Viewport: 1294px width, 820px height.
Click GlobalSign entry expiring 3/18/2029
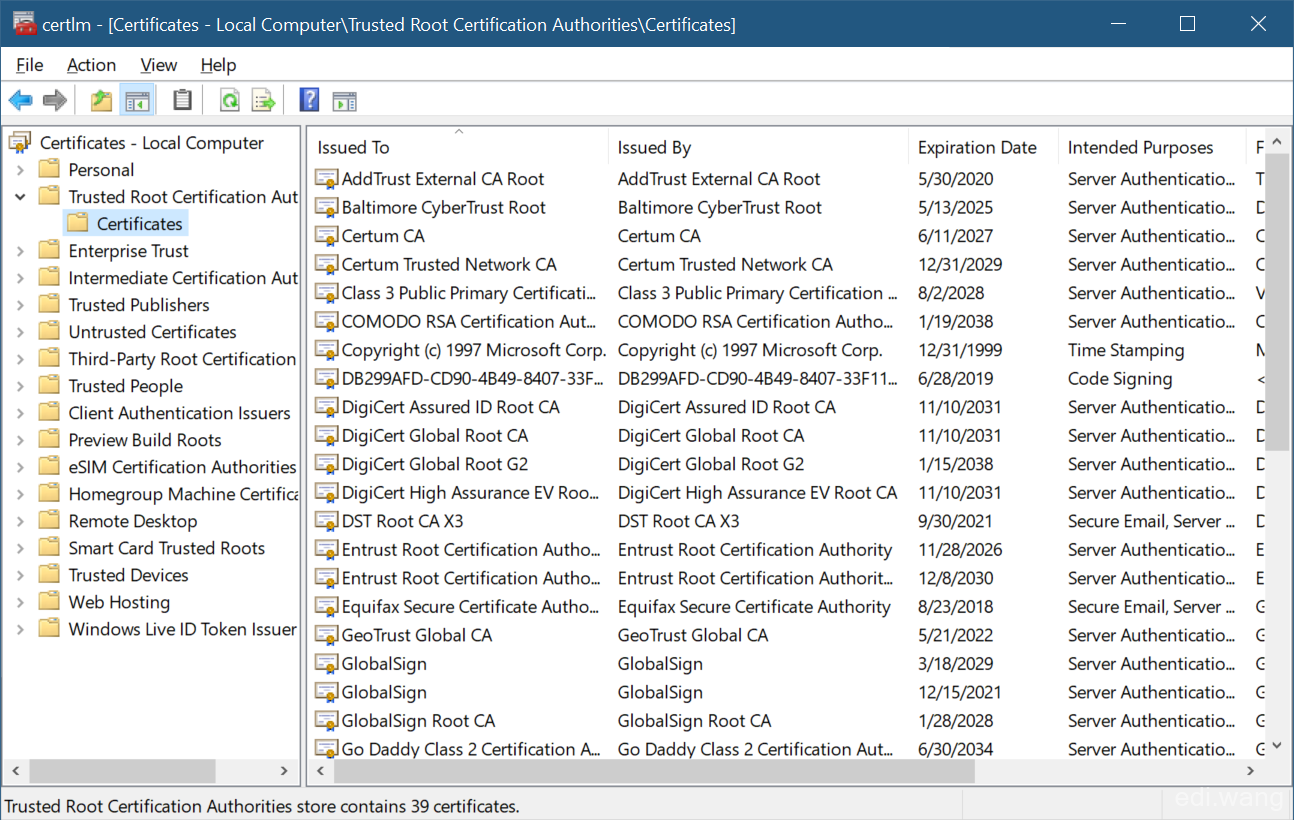click(x=384, y=664)
